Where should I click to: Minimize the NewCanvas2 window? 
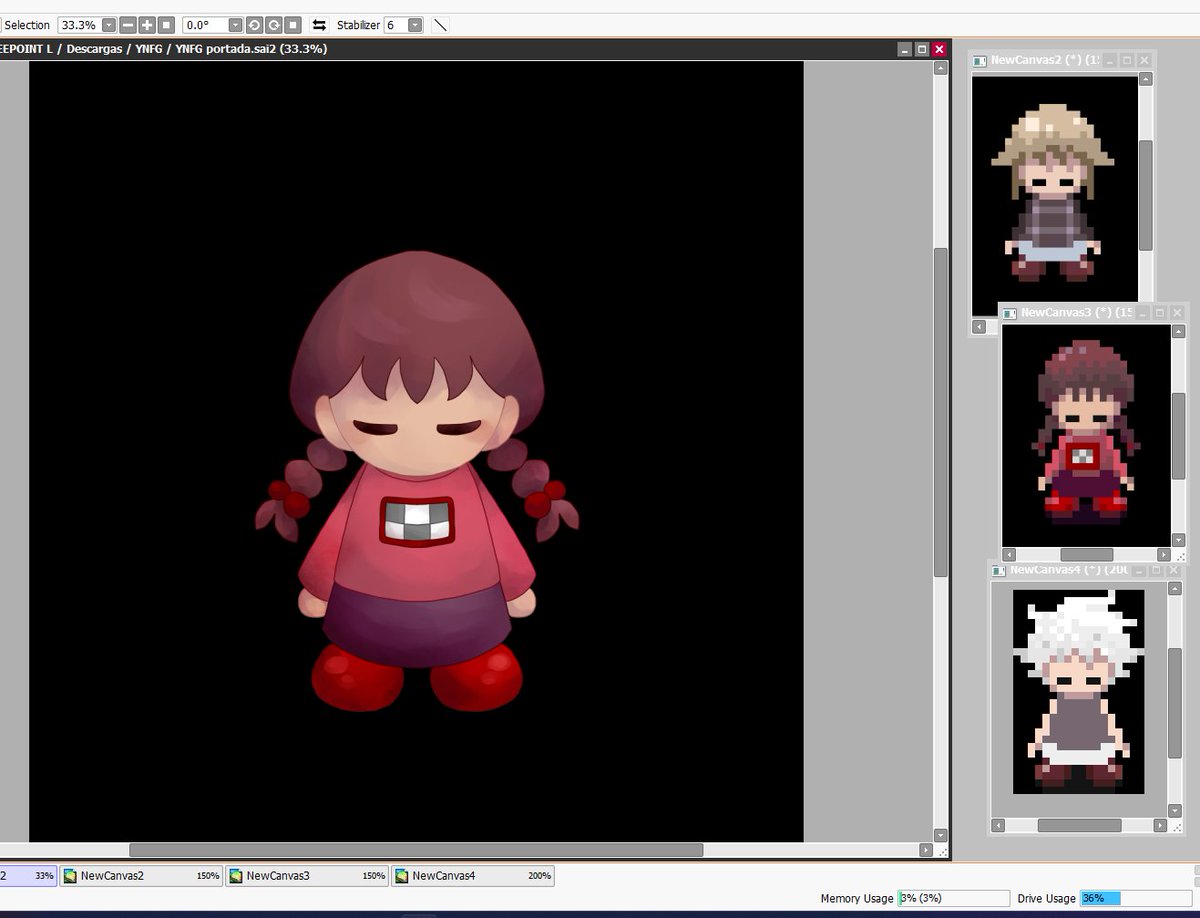click(x=1109, y=60)
